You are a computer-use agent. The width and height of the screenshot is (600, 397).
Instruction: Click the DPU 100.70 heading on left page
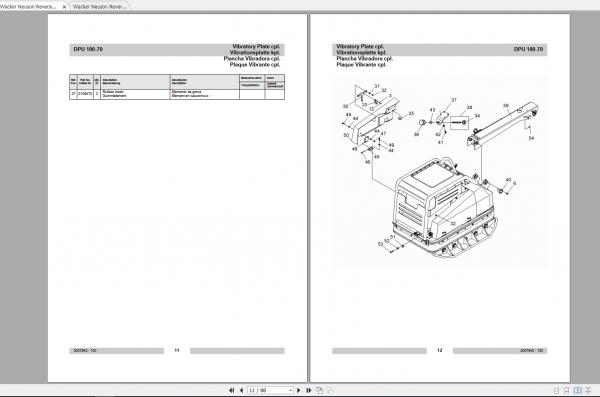pos(88,49)
